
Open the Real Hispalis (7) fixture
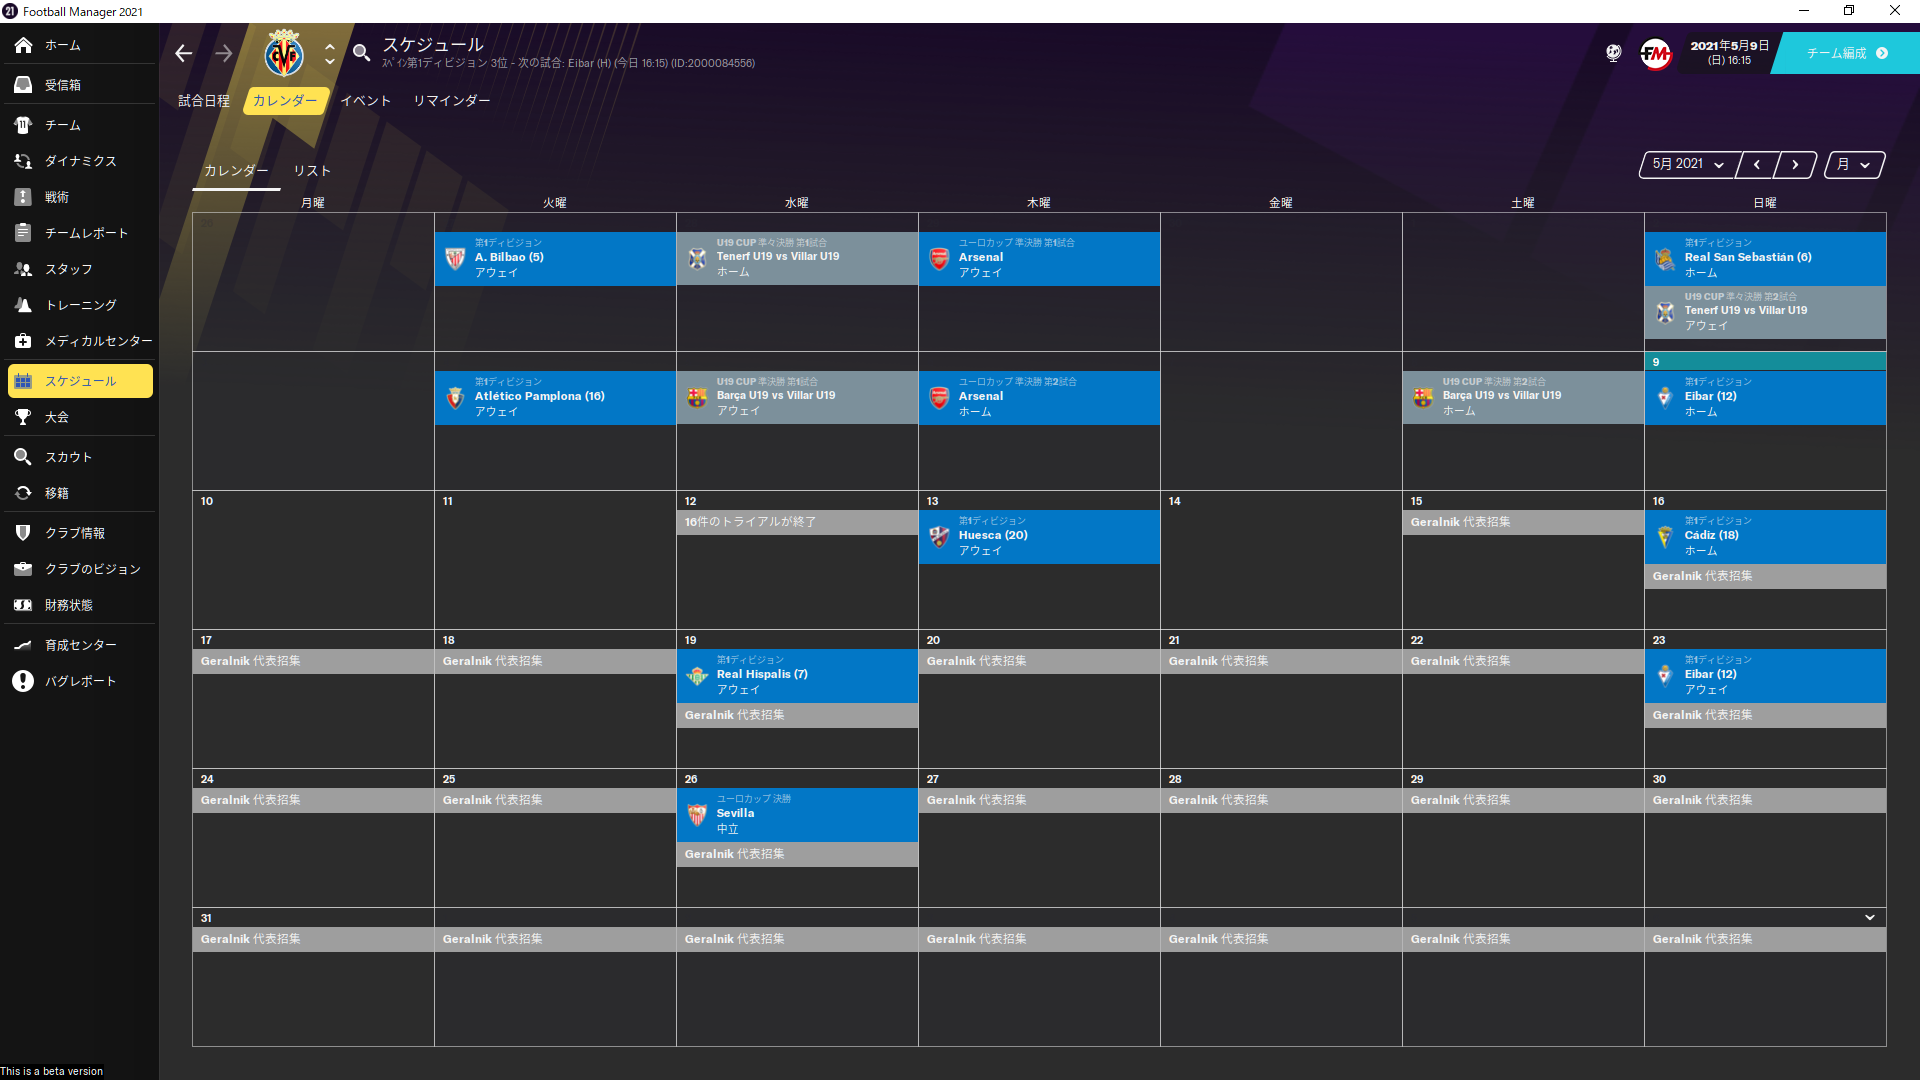click(x=797, y=676)
